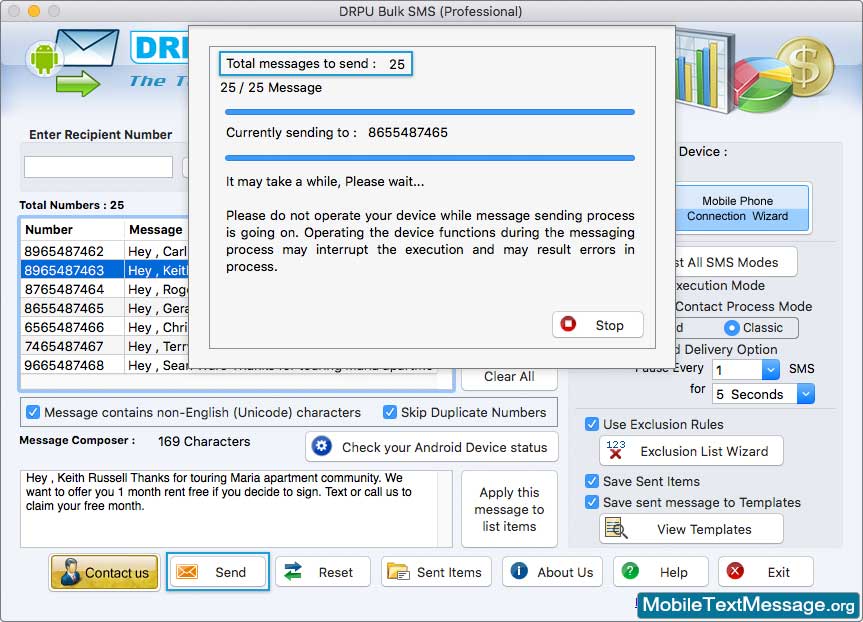This screenshot has height=622, width=863.
Task: Open the 5 Seconds duration dropdown
Action: pos(806,394)
